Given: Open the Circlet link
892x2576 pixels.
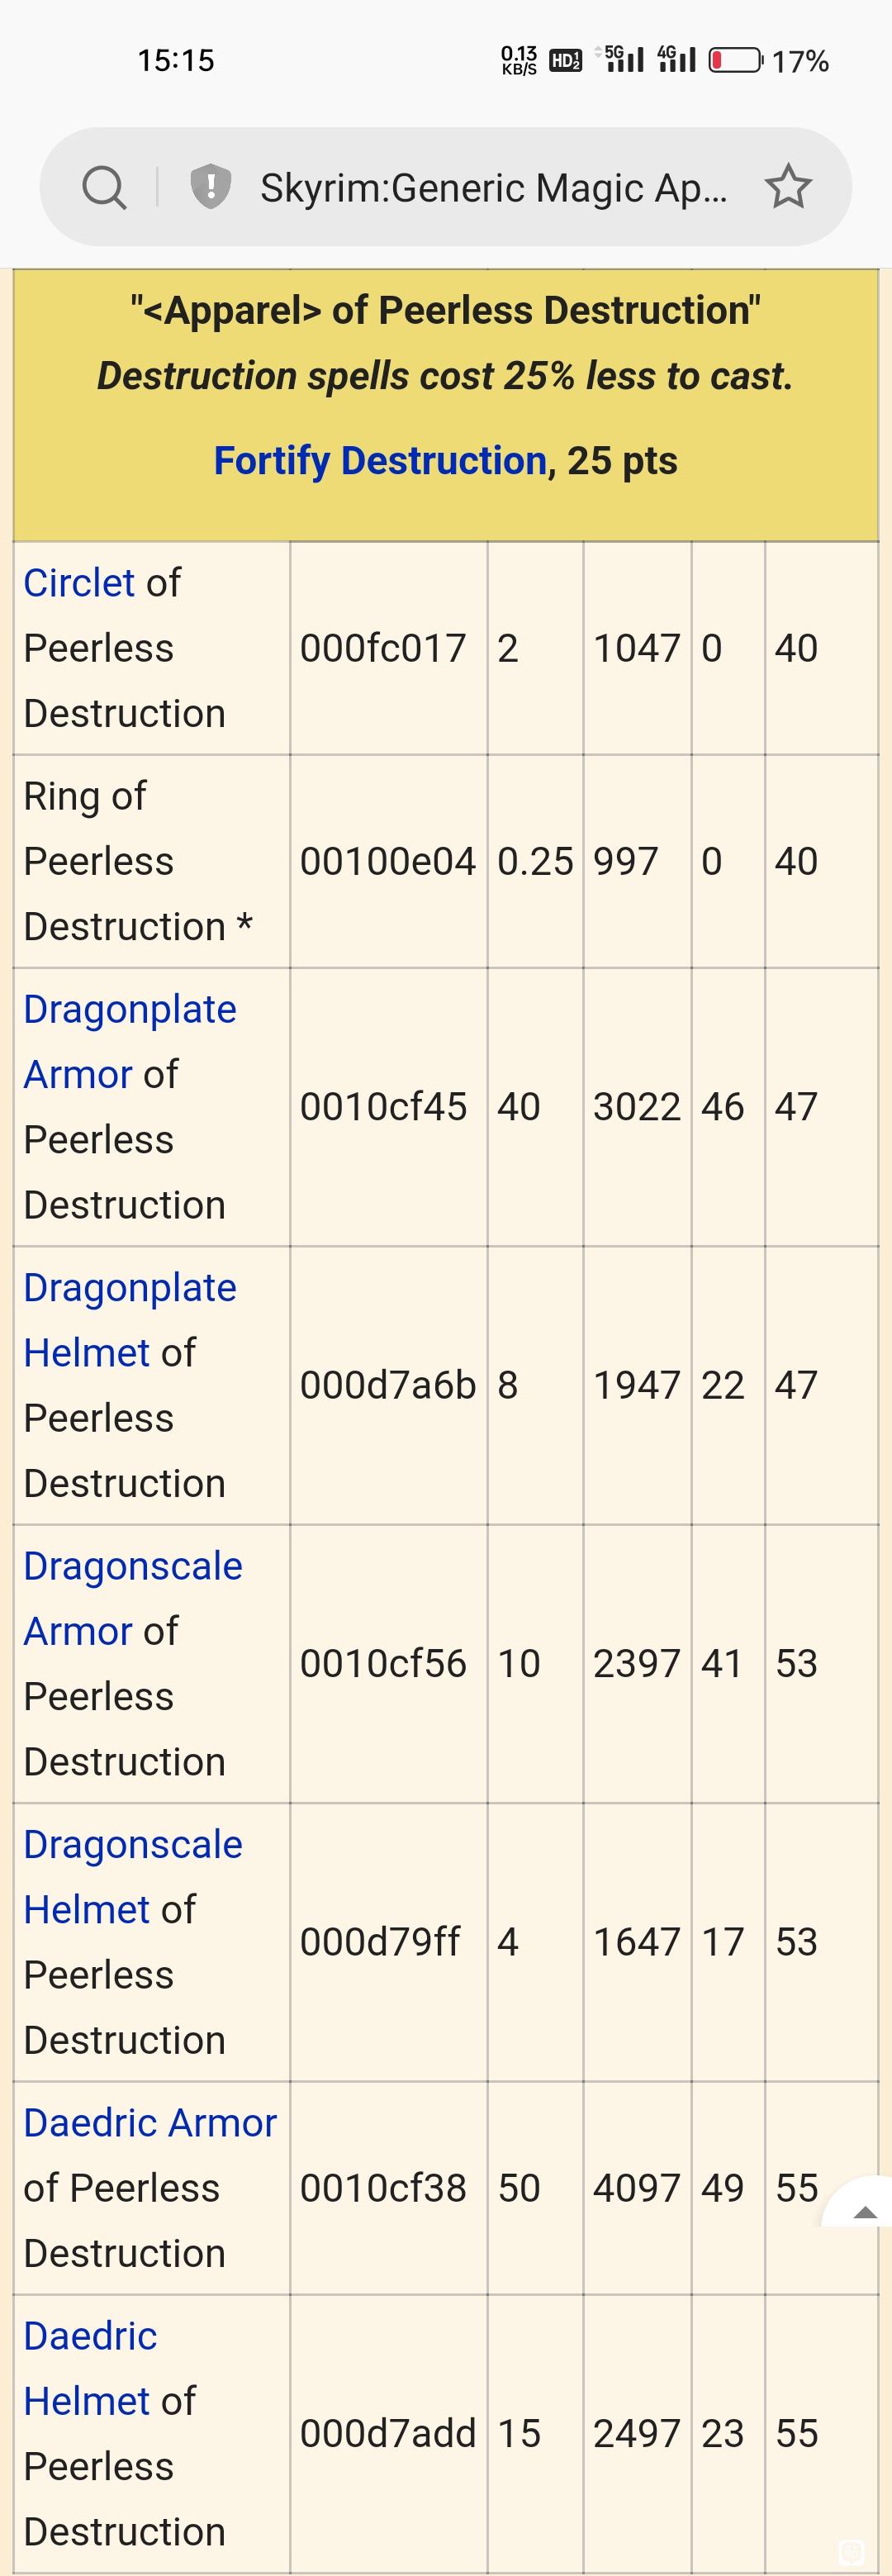Looking at the screenshot, I should tap(79, 583).
